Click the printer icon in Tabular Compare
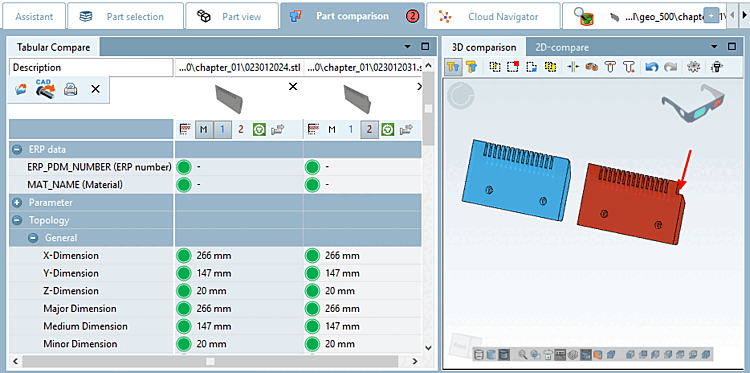The width and height of the screenshot is (750, 373). point(71,89)
